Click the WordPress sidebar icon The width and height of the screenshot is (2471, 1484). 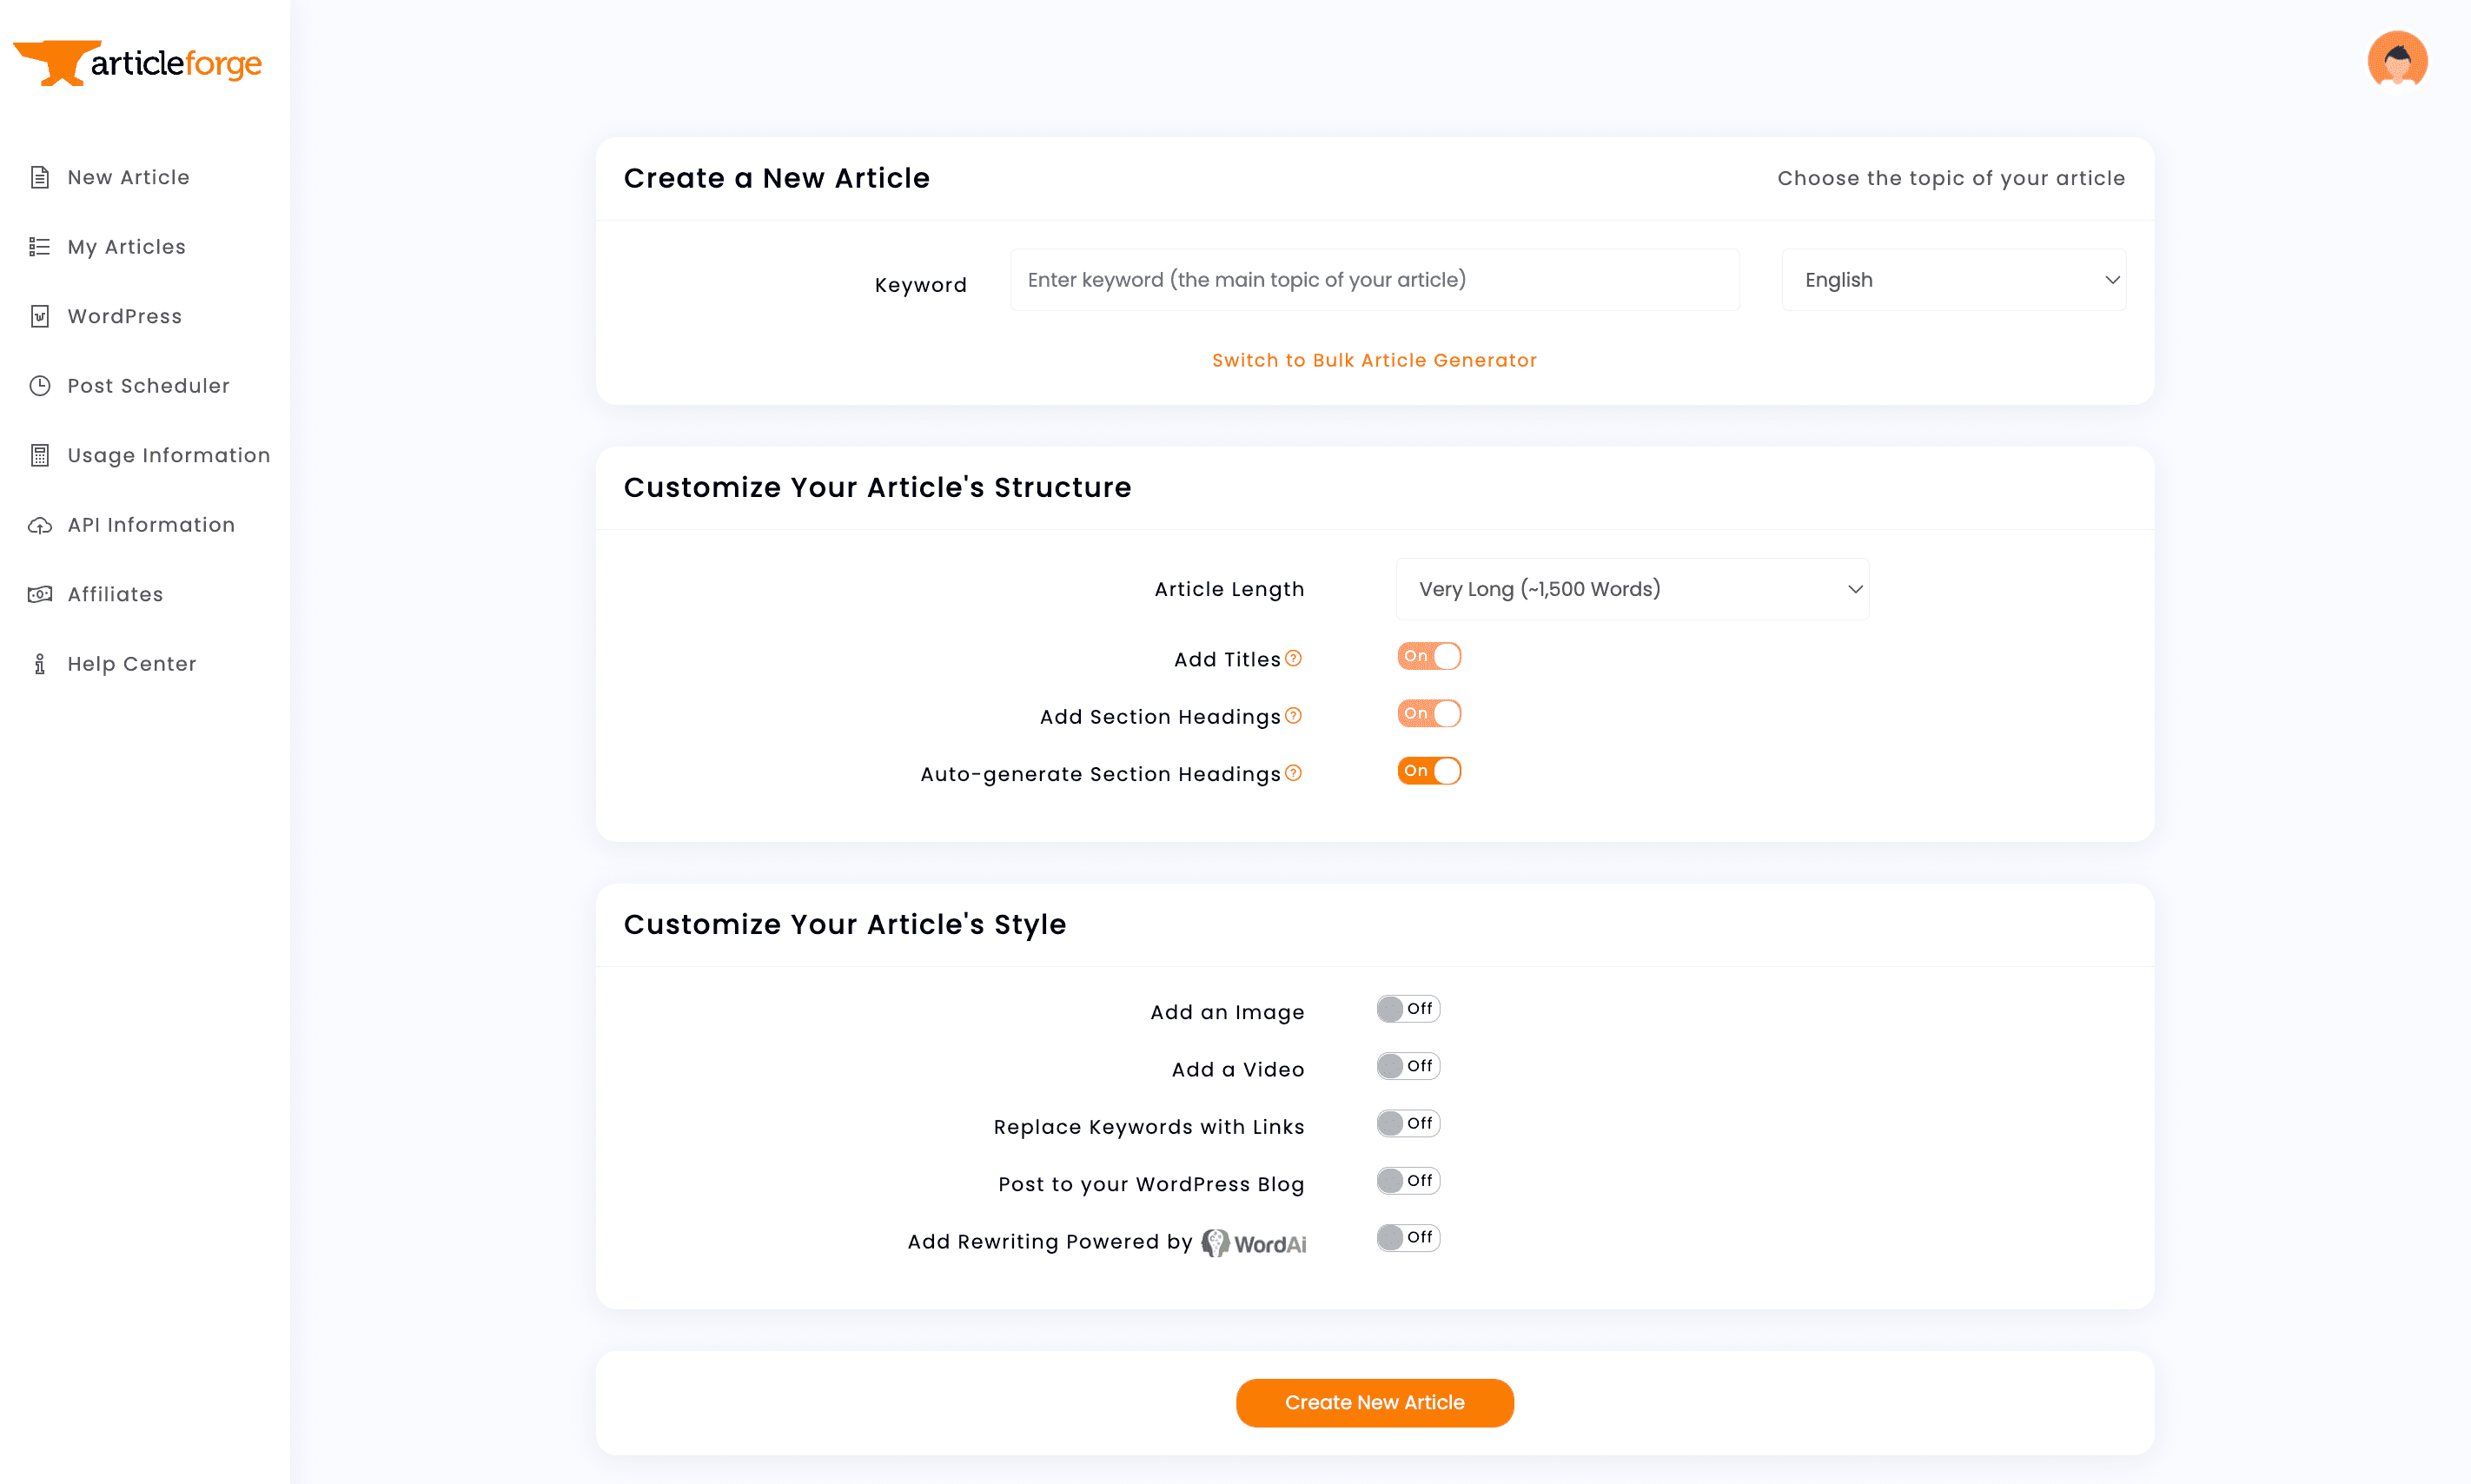40,316
